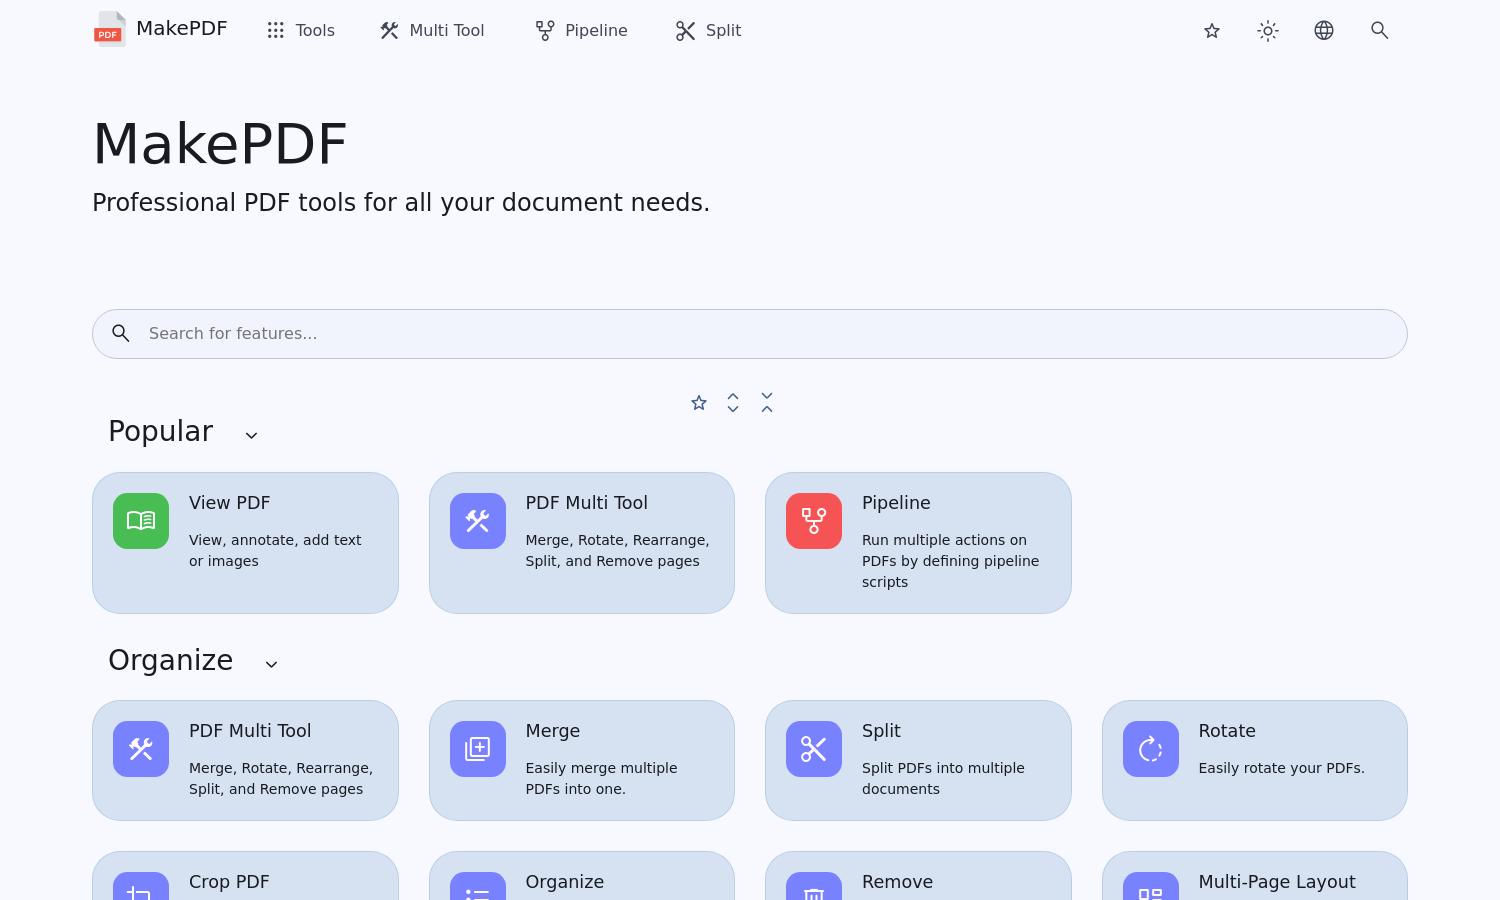Viewport: 1500px width, 900px height.
Task: Open the Merge tool title
Action: (x=553, y=731)
